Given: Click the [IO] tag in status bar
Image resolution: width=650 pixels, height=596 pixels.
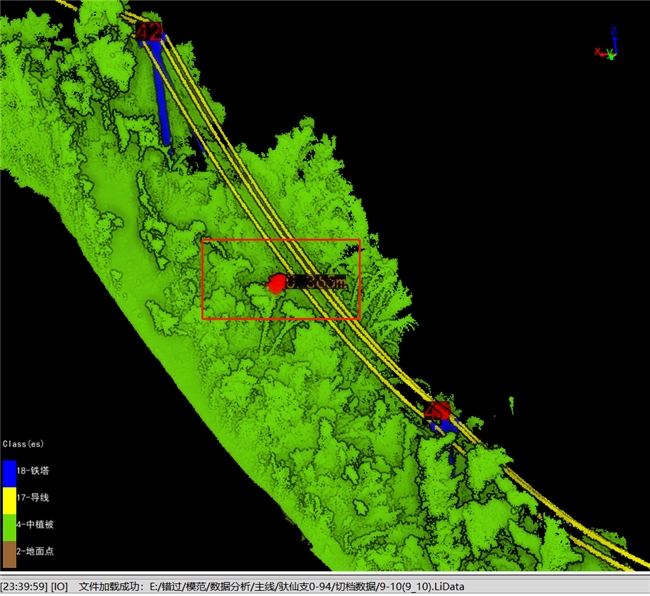Looking at the screenshot, I should 59,586.
